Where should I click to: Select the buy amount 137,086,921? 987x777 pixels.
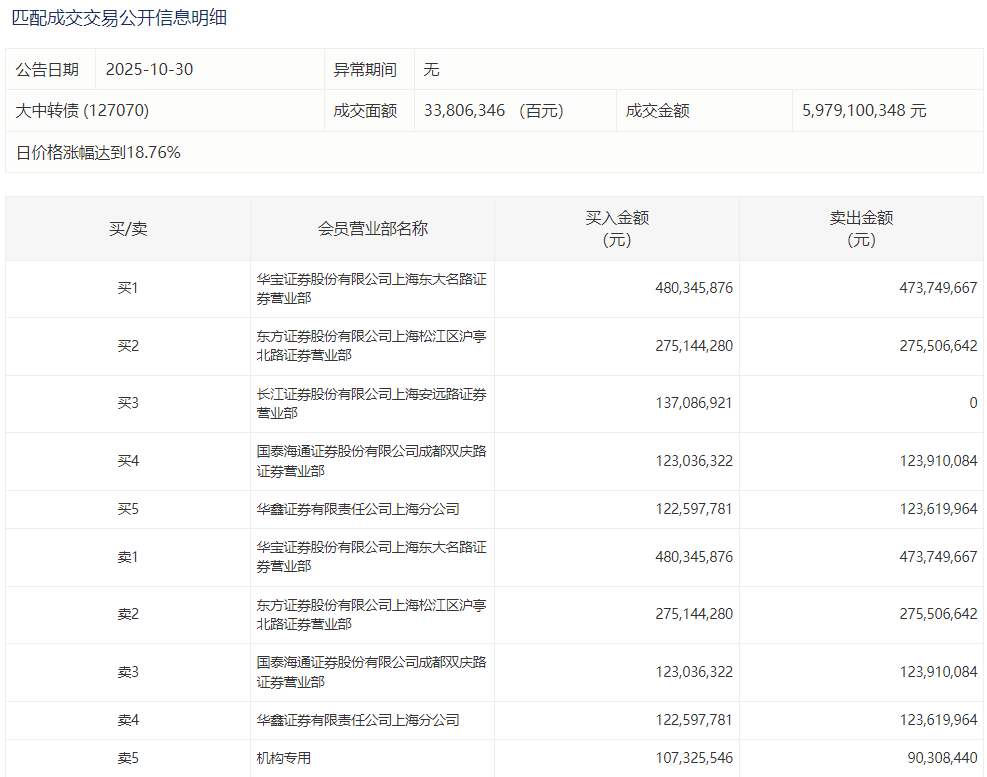click(x=693, y=404)
